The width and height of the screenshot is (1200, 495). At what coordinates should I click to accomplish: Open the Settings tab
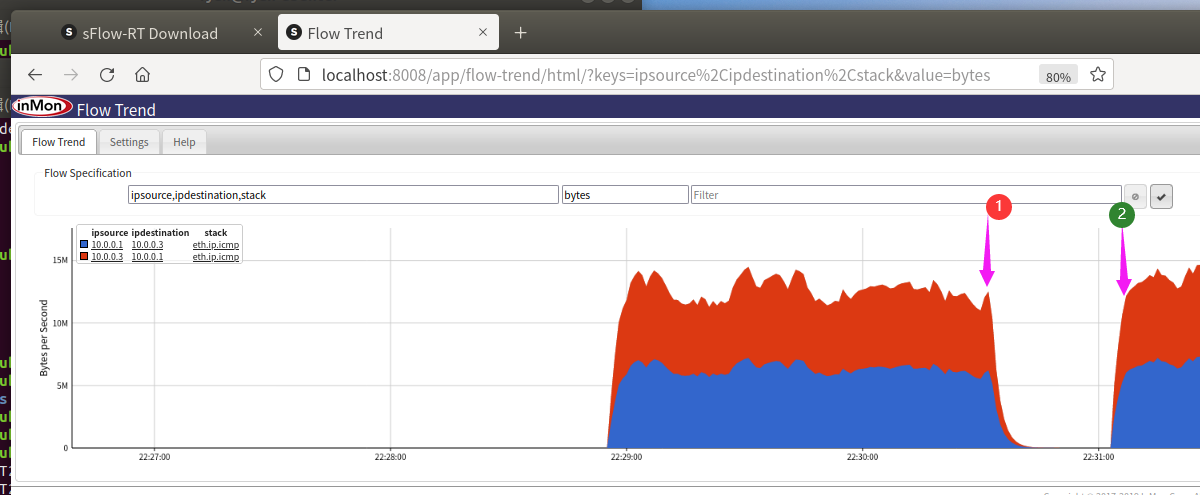pyautogui.click(x=129, y=142)
